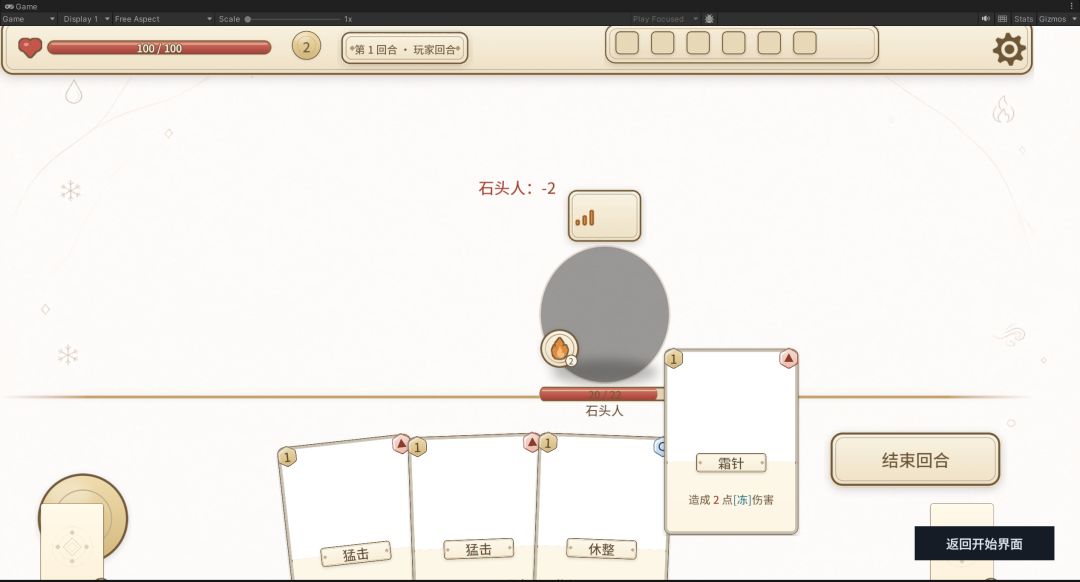
Task: Click the 造成 2 点[冻]伤害 description
Action: [x=731, y=499]
